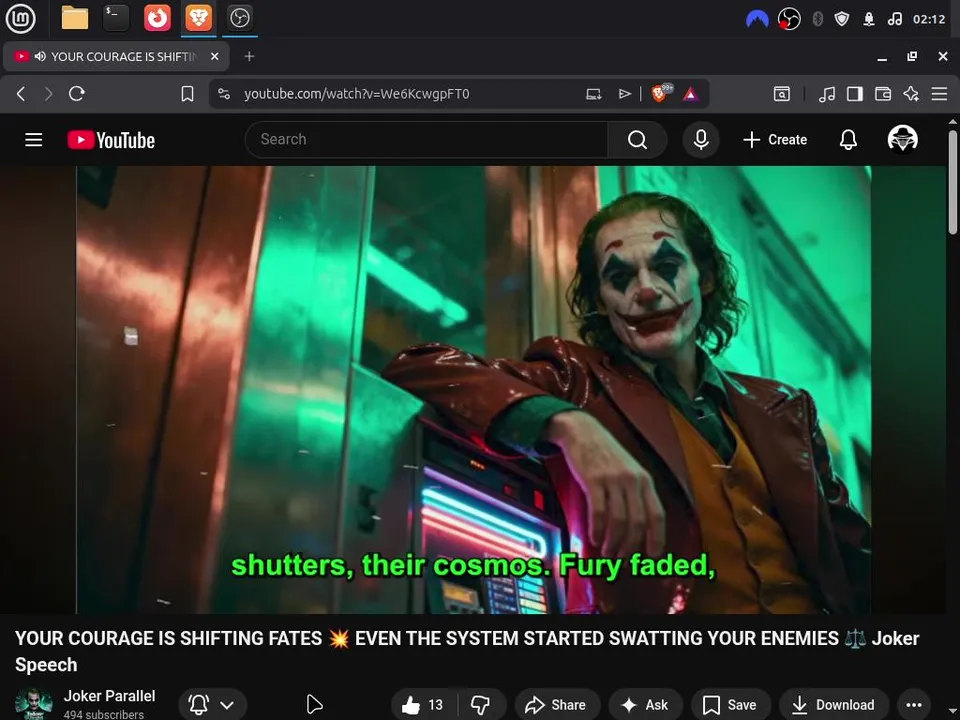This screenshot has height=720, width=960.
Task: Click the youtube.com URL address bar
Action: pos(356,94)
